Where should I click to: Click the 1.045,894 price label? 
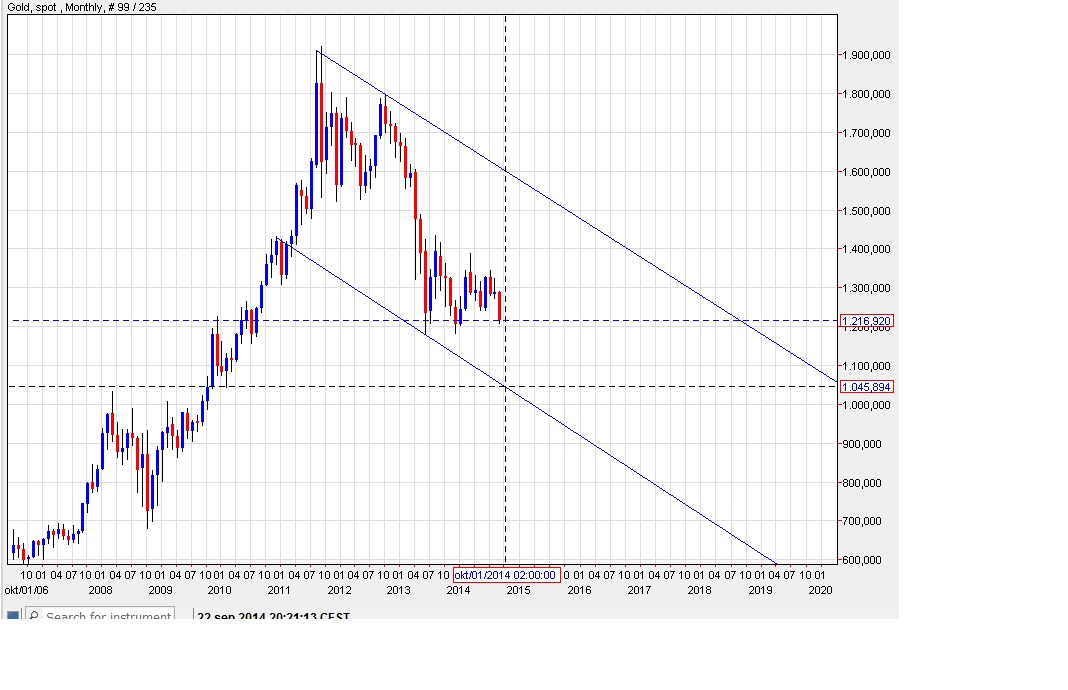click(866, 387)
